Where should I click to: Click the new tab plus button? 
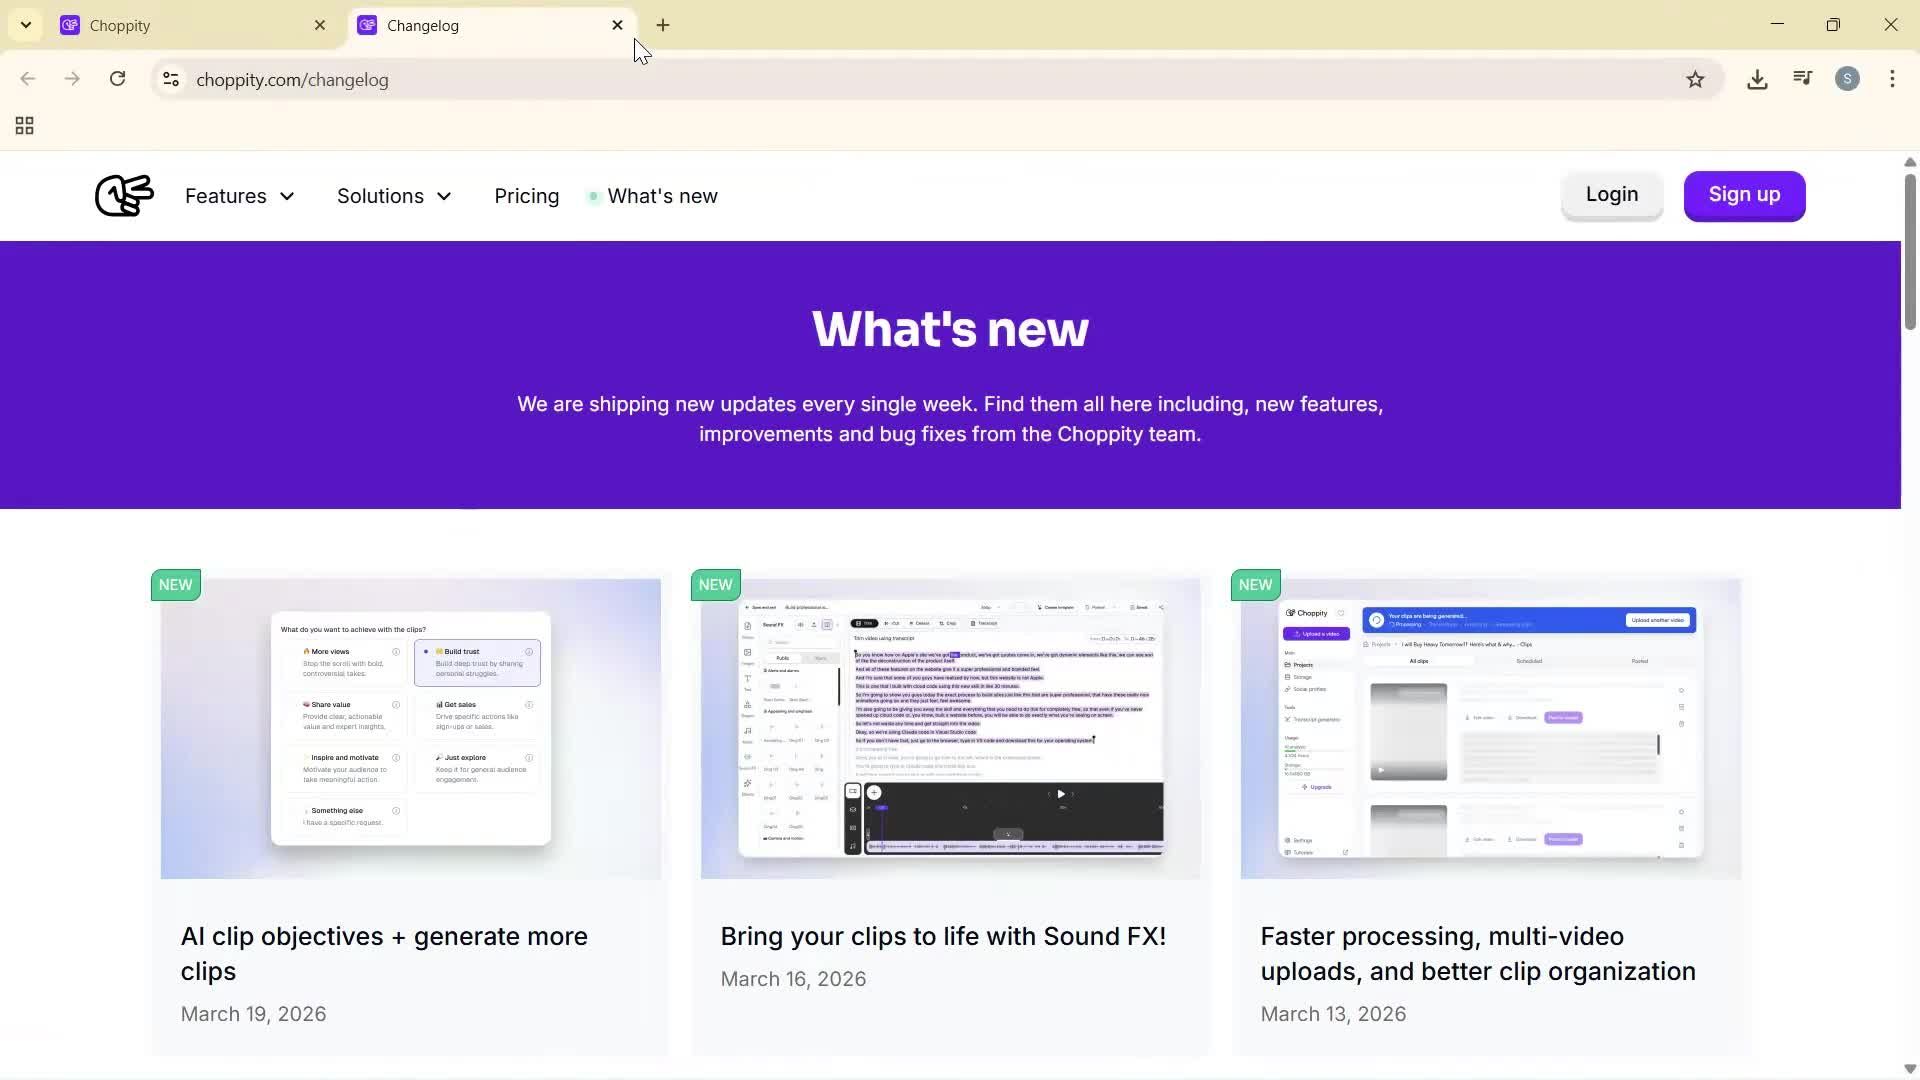click(663, 25)
